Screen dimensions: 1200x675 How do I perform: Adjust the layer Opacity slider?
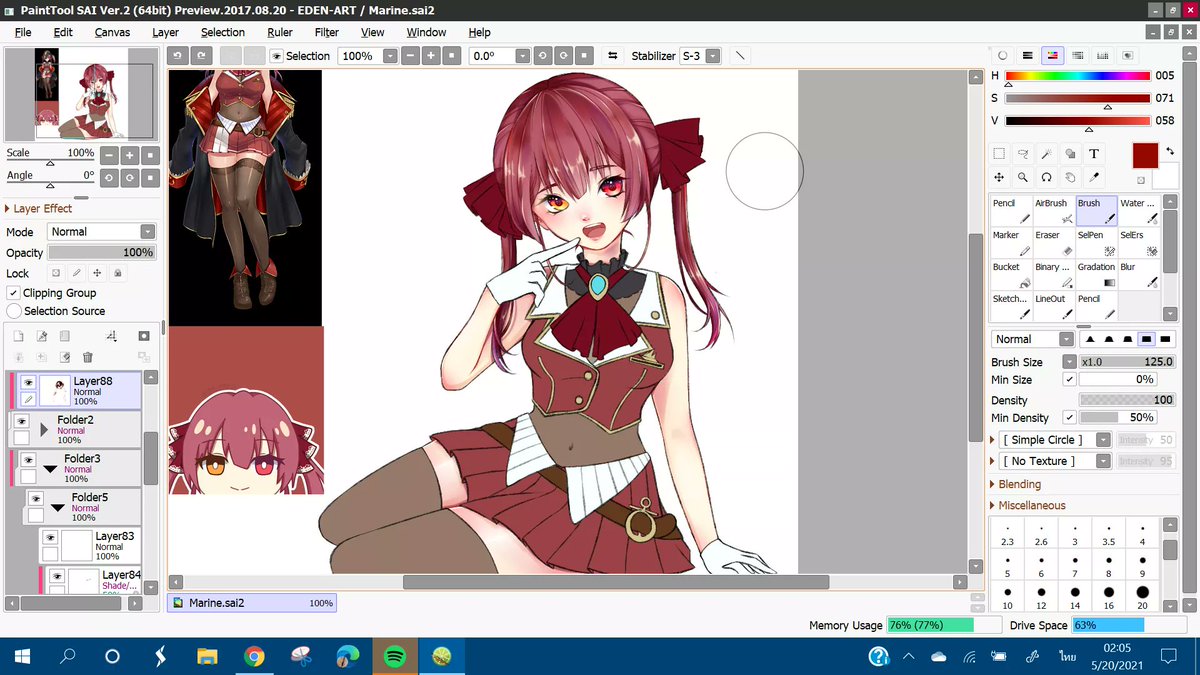[101, 253]
